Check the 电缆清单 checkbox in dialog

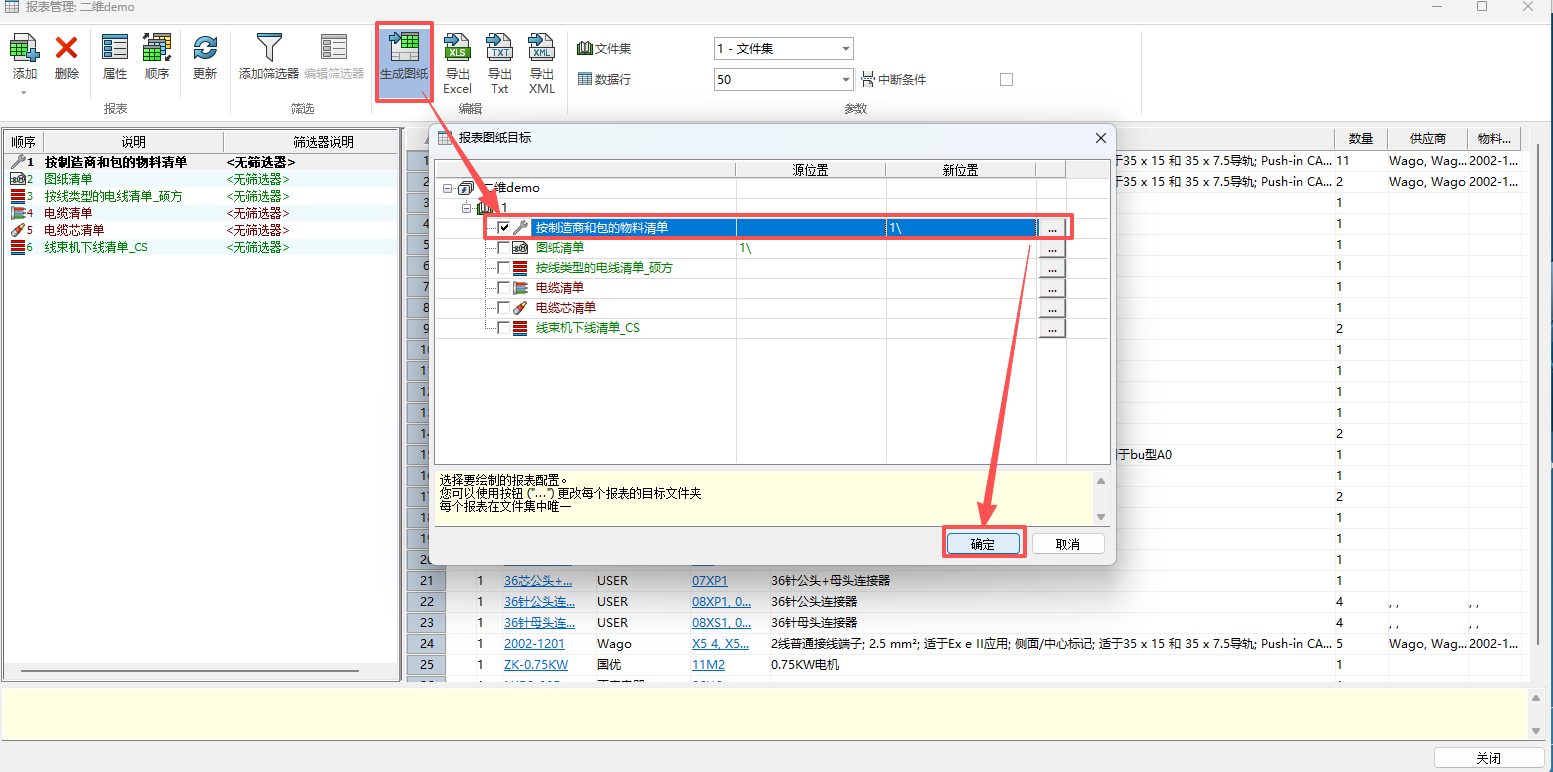[504, 288]
